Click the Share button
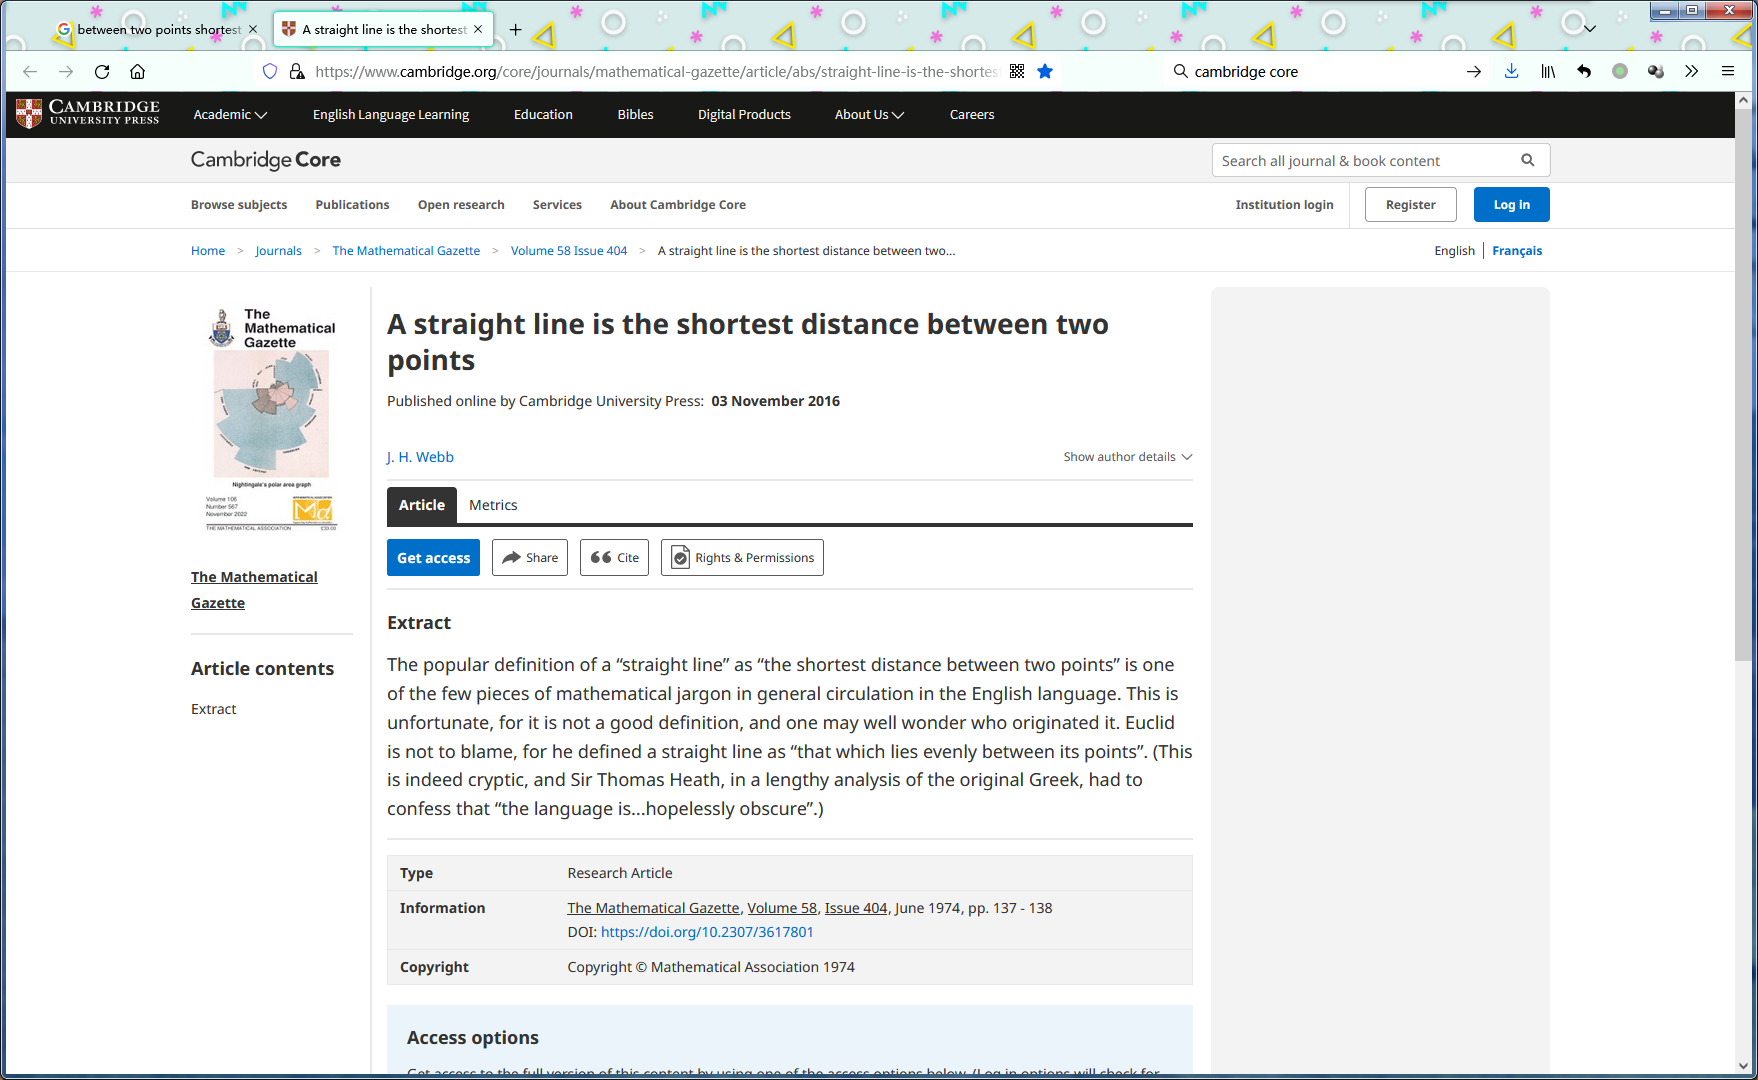This screenshot has height=1080, width=1758. pyautogui.click(x=530, y=558)
